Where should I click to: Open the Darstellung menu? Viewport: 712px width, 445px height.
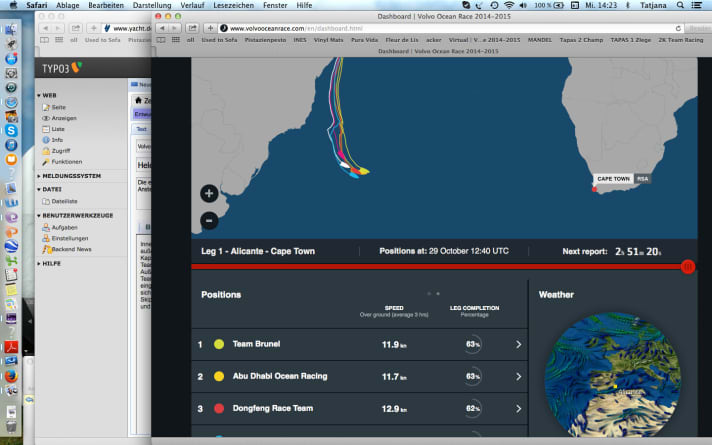point(152,5)
